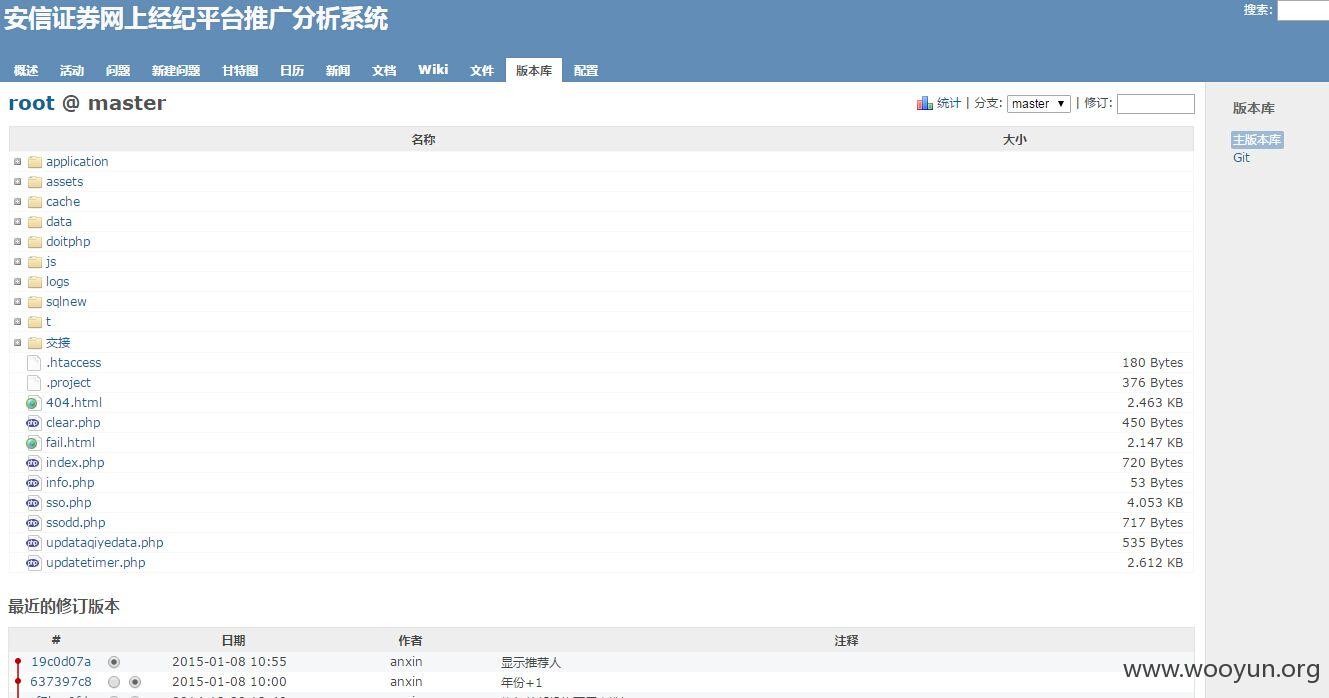Open the 新建问题 tab
Screen dimensions: 1329x698
coord(176,70)
